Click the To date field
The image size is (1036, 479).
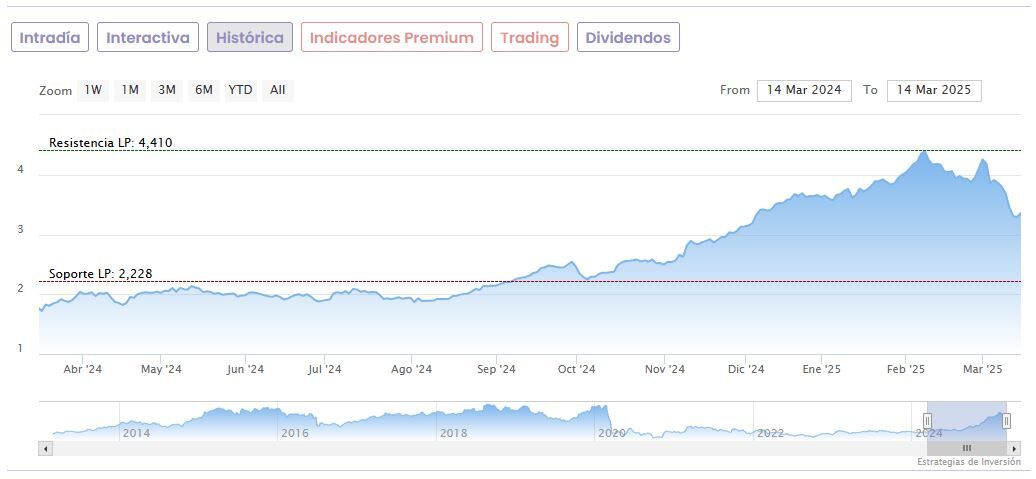click(x=934, y=90)
